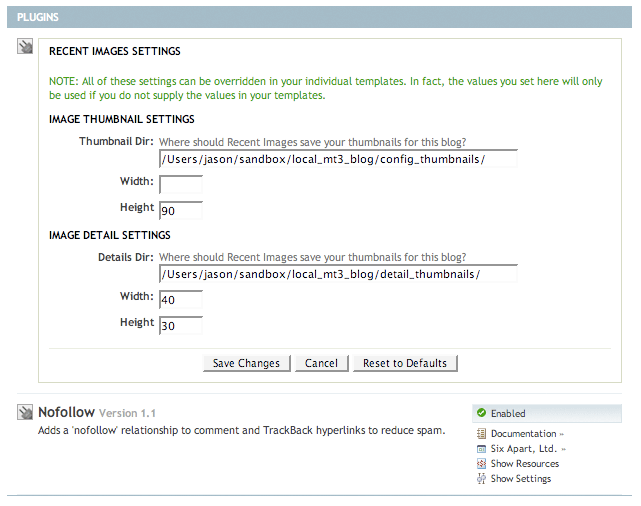Expand Show Settings for Nofollow
The height and width of the screenshot is (506, 641).
[520, 479]
